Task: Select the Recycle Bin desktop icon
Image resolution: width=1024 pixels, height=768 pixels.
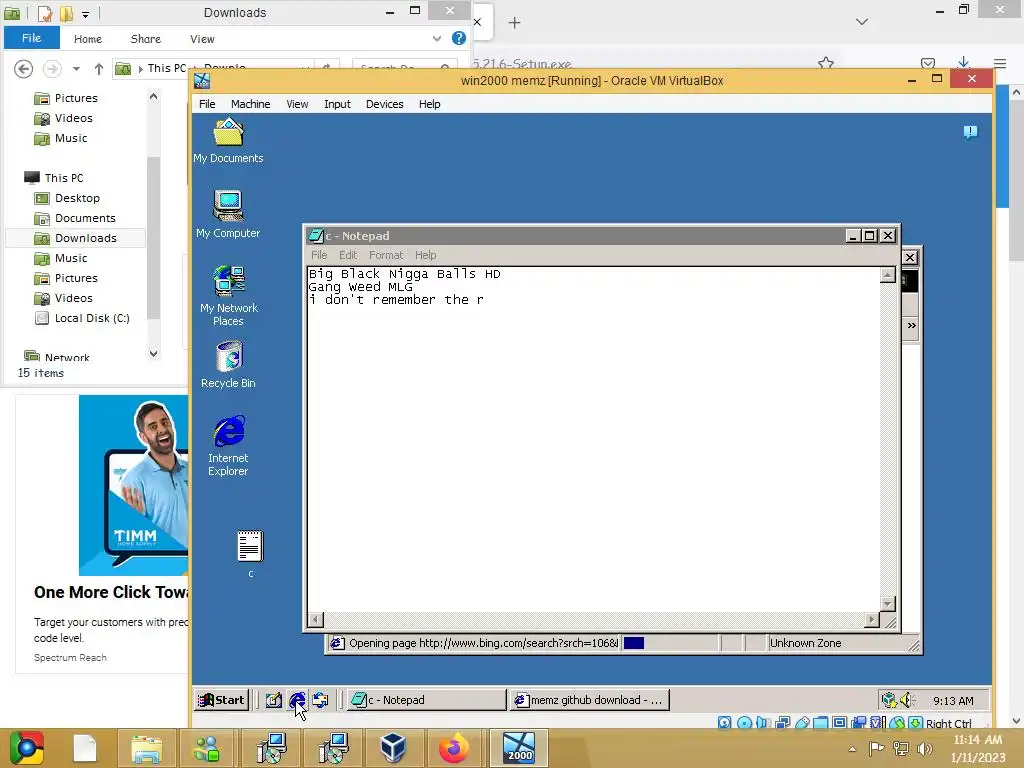Action: tap(228, 365)
